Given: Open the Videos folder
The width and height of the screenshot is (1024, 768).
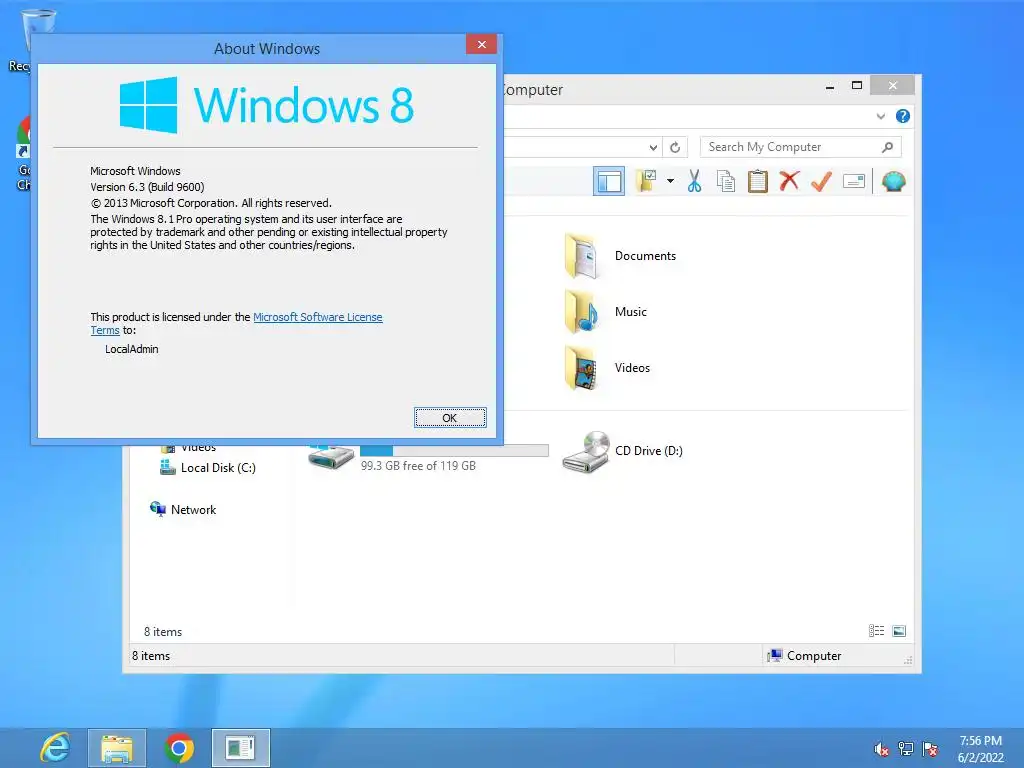Looking at the screenshot, I should [607, 368].
